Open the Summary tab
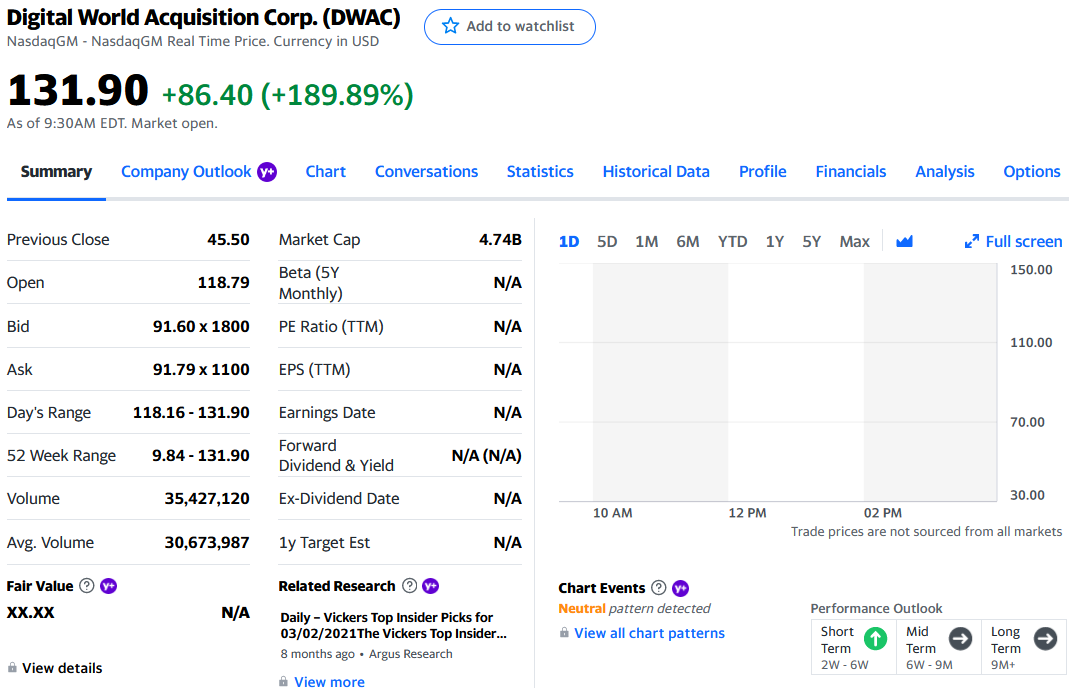1069x688 pixels. pyautogui.click(x=56, y=172)
